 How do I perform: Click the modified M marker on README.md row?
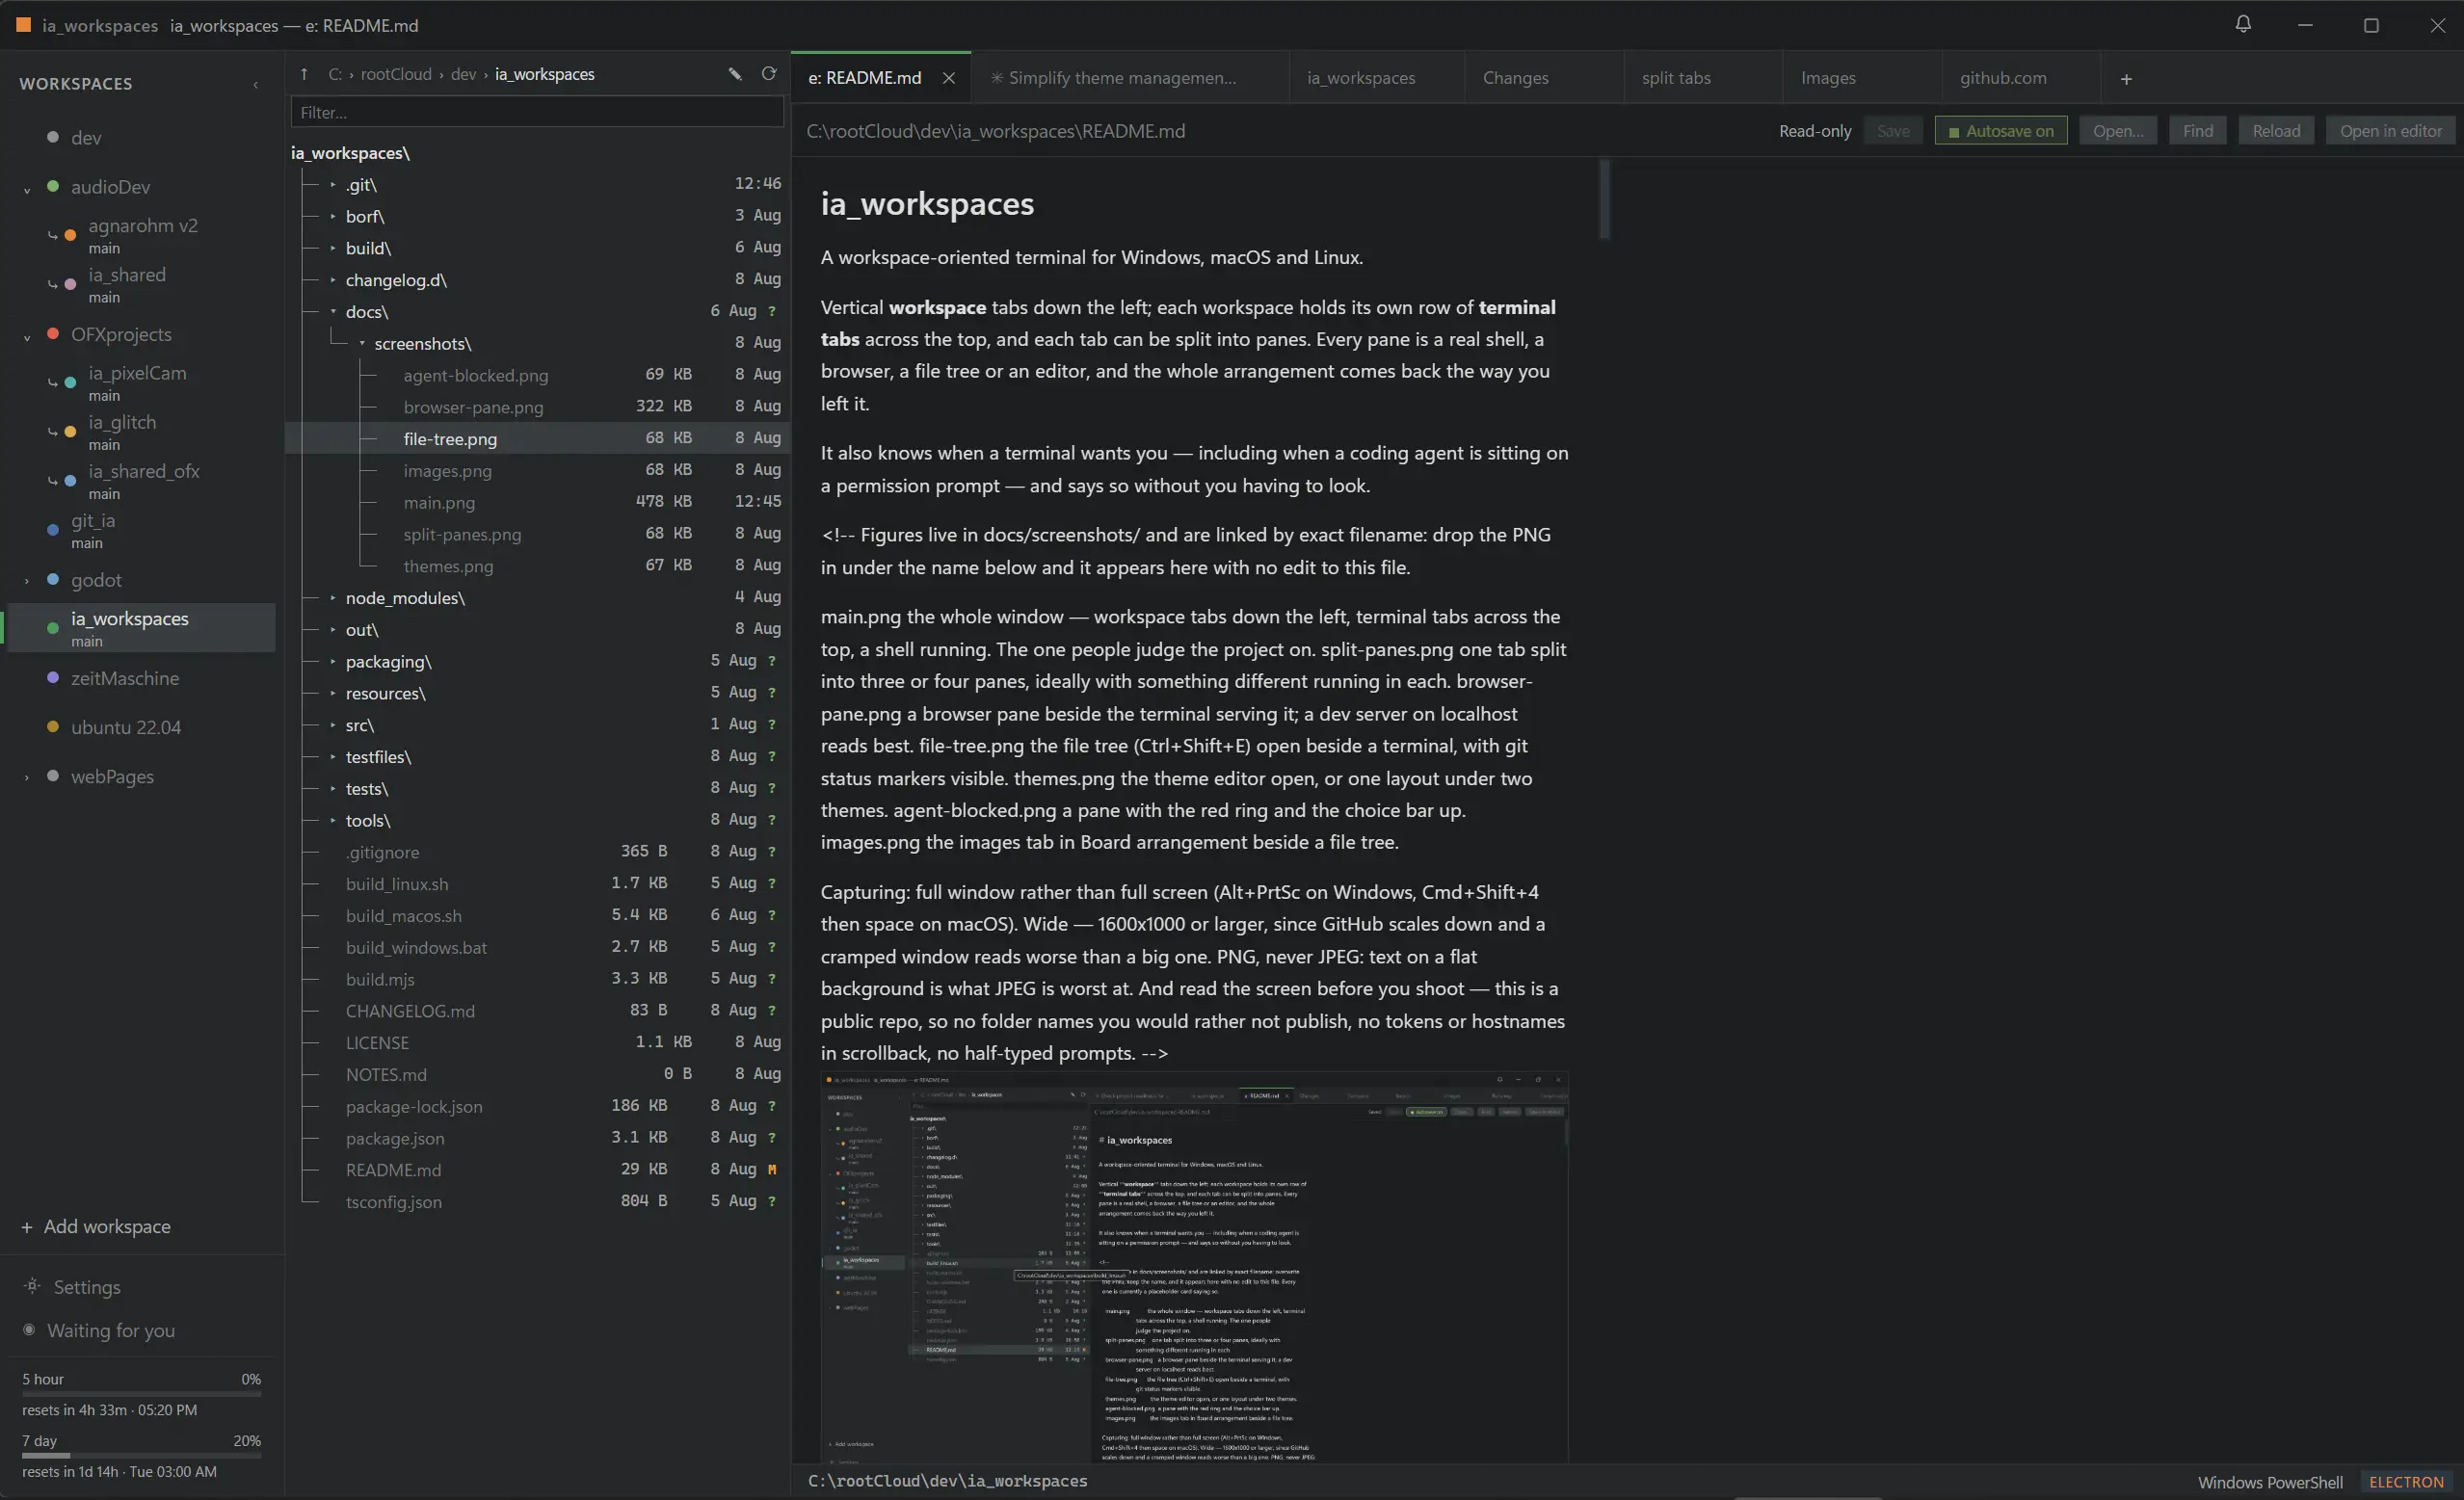point(772,1169)
